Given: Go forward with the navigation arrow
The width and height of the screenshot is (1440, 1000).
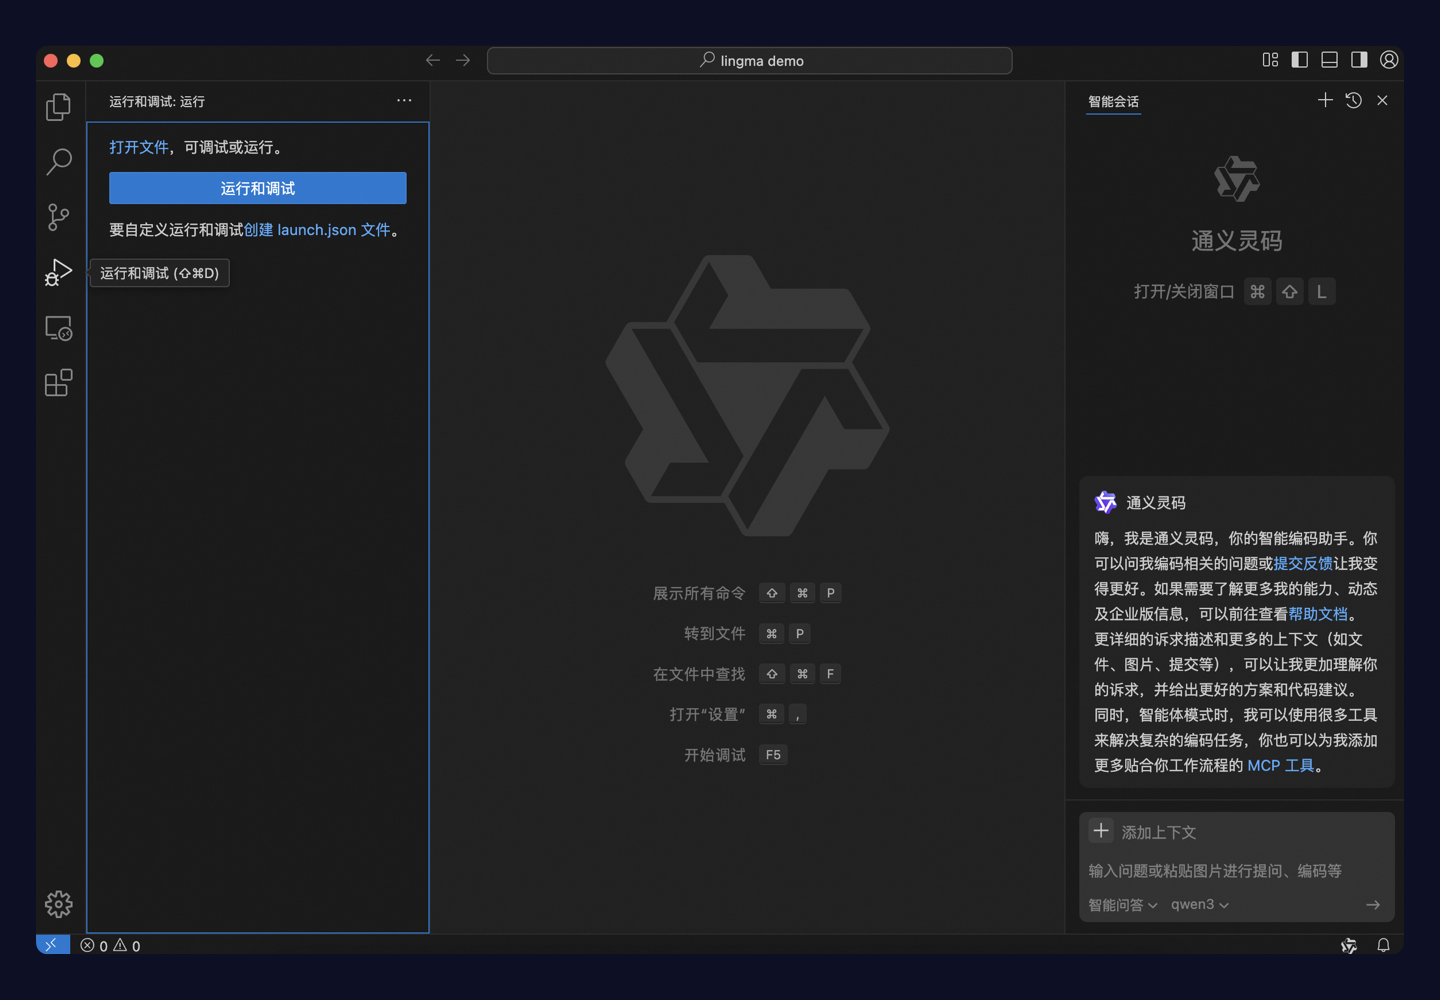Looking at the screenshot, I should (463, 60).
